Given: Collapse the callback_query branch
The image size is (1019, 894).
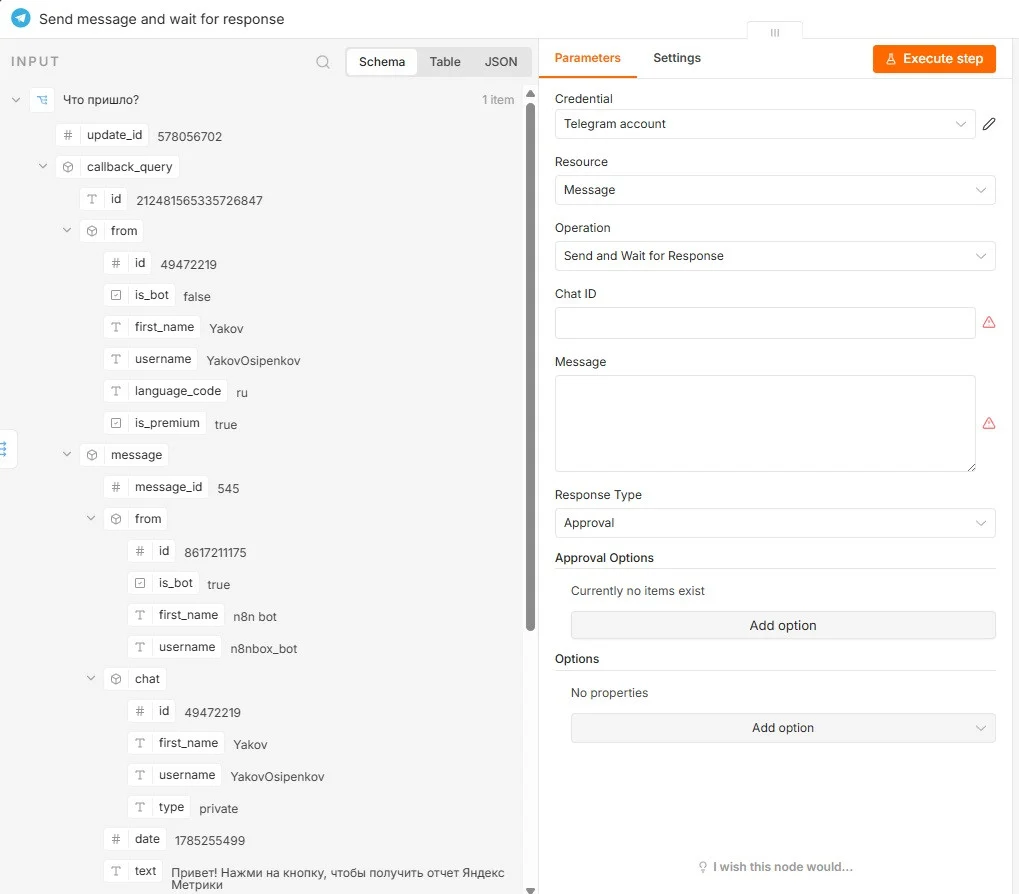Looking at the screenshot, I should tap(43, 166).
